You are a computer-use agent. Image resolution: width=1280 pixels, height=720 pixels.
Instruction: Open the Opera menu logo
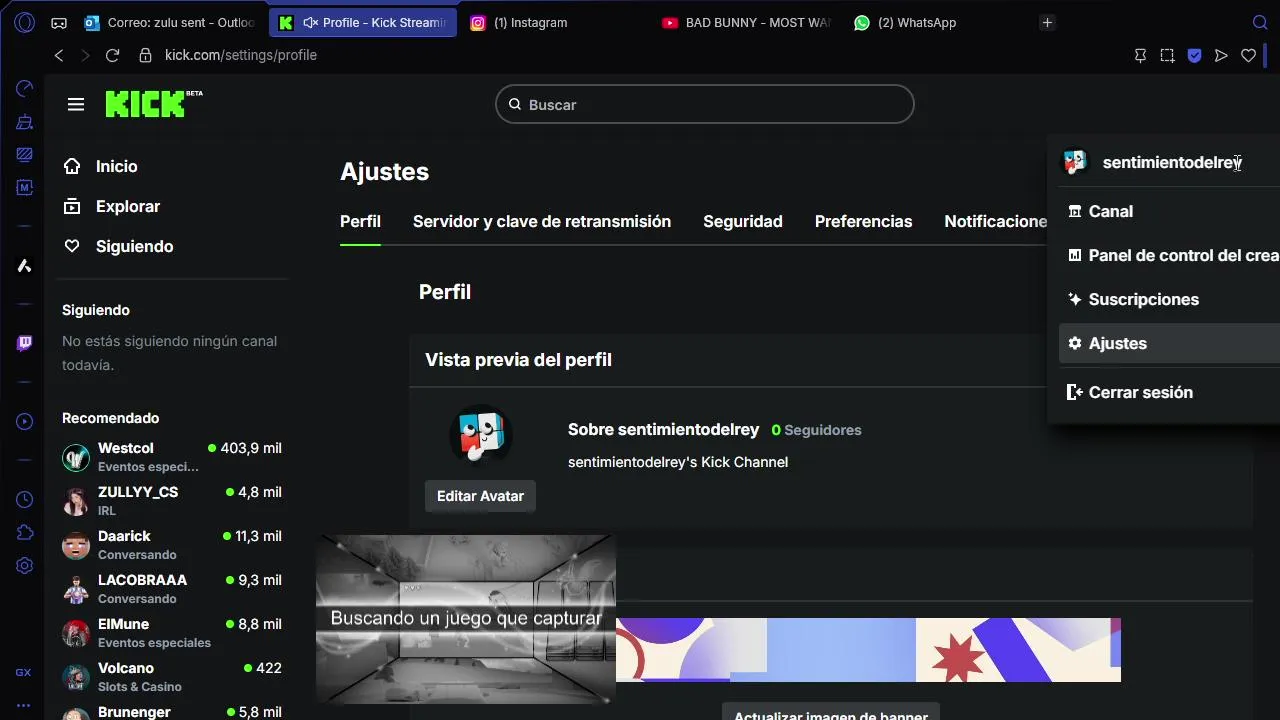point(24,22)
